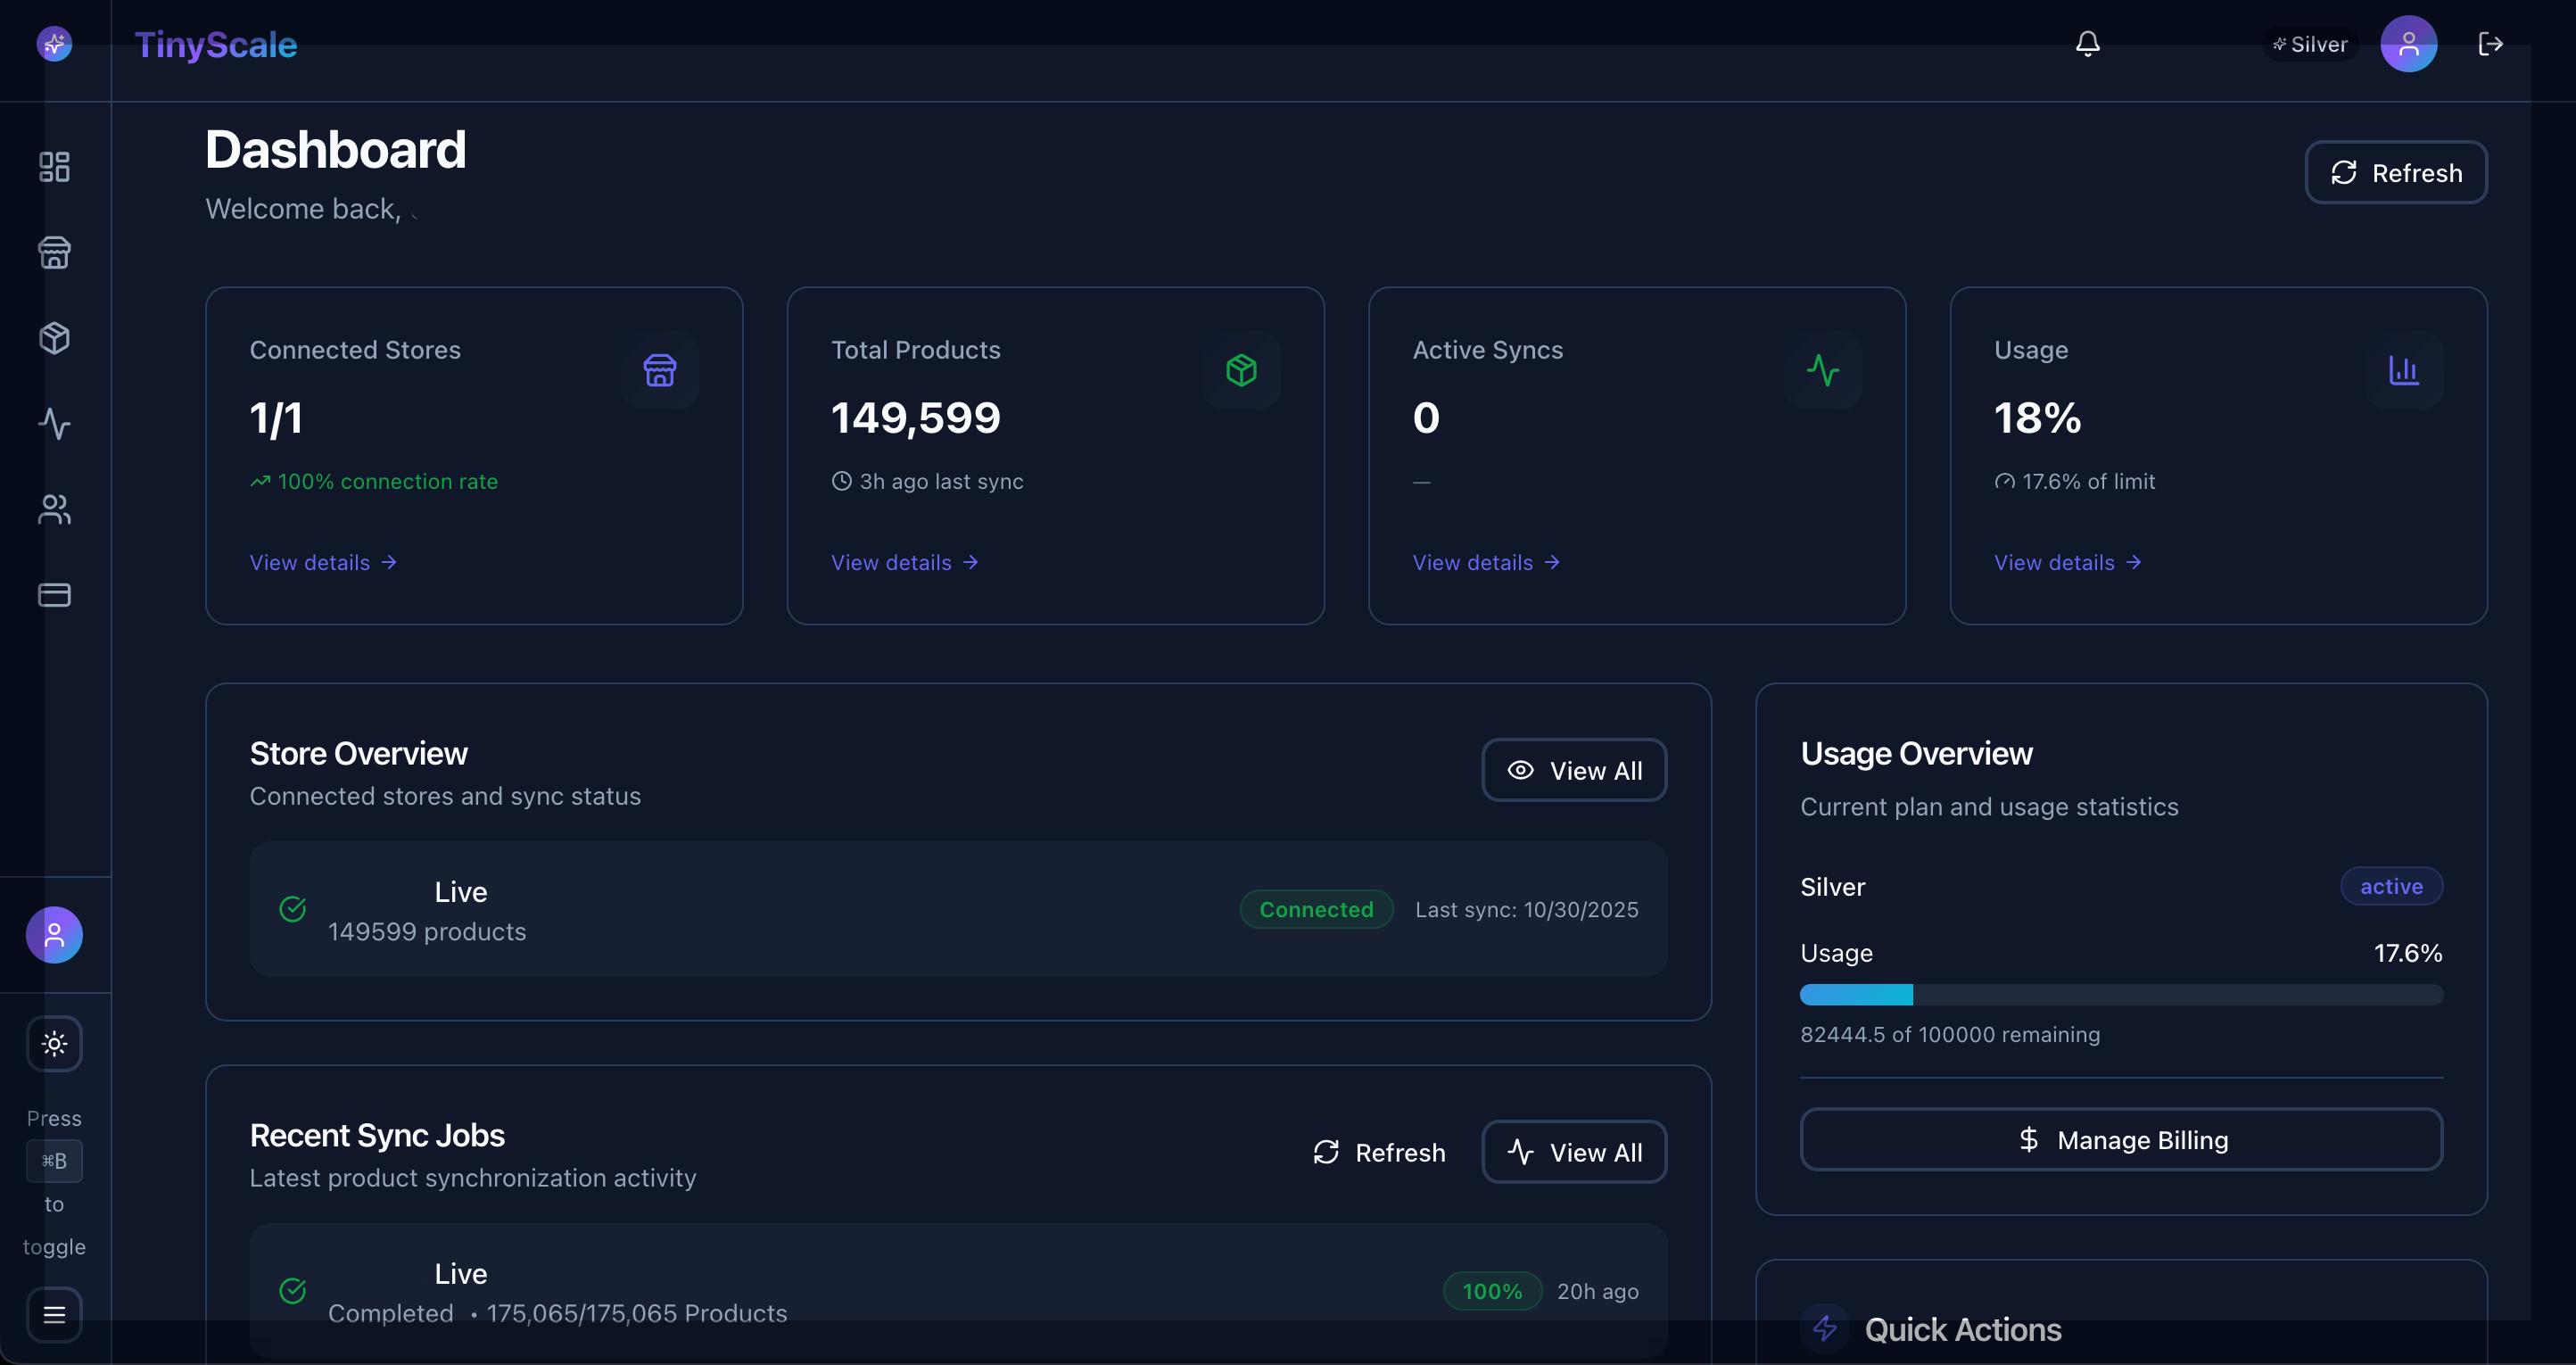Click the Manage Billing button
Screen dimensions: 2576x1365
tap(2121, 1139)
